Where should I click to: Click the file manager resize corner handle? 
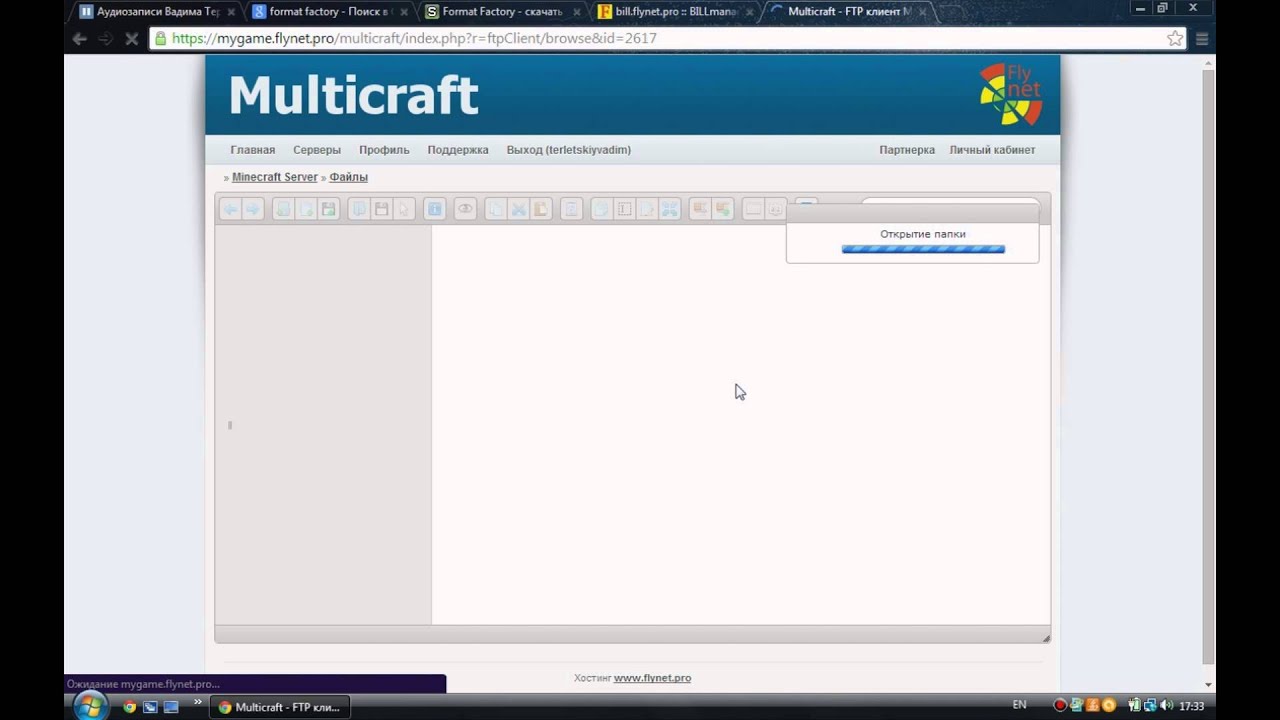(1046, 638)
